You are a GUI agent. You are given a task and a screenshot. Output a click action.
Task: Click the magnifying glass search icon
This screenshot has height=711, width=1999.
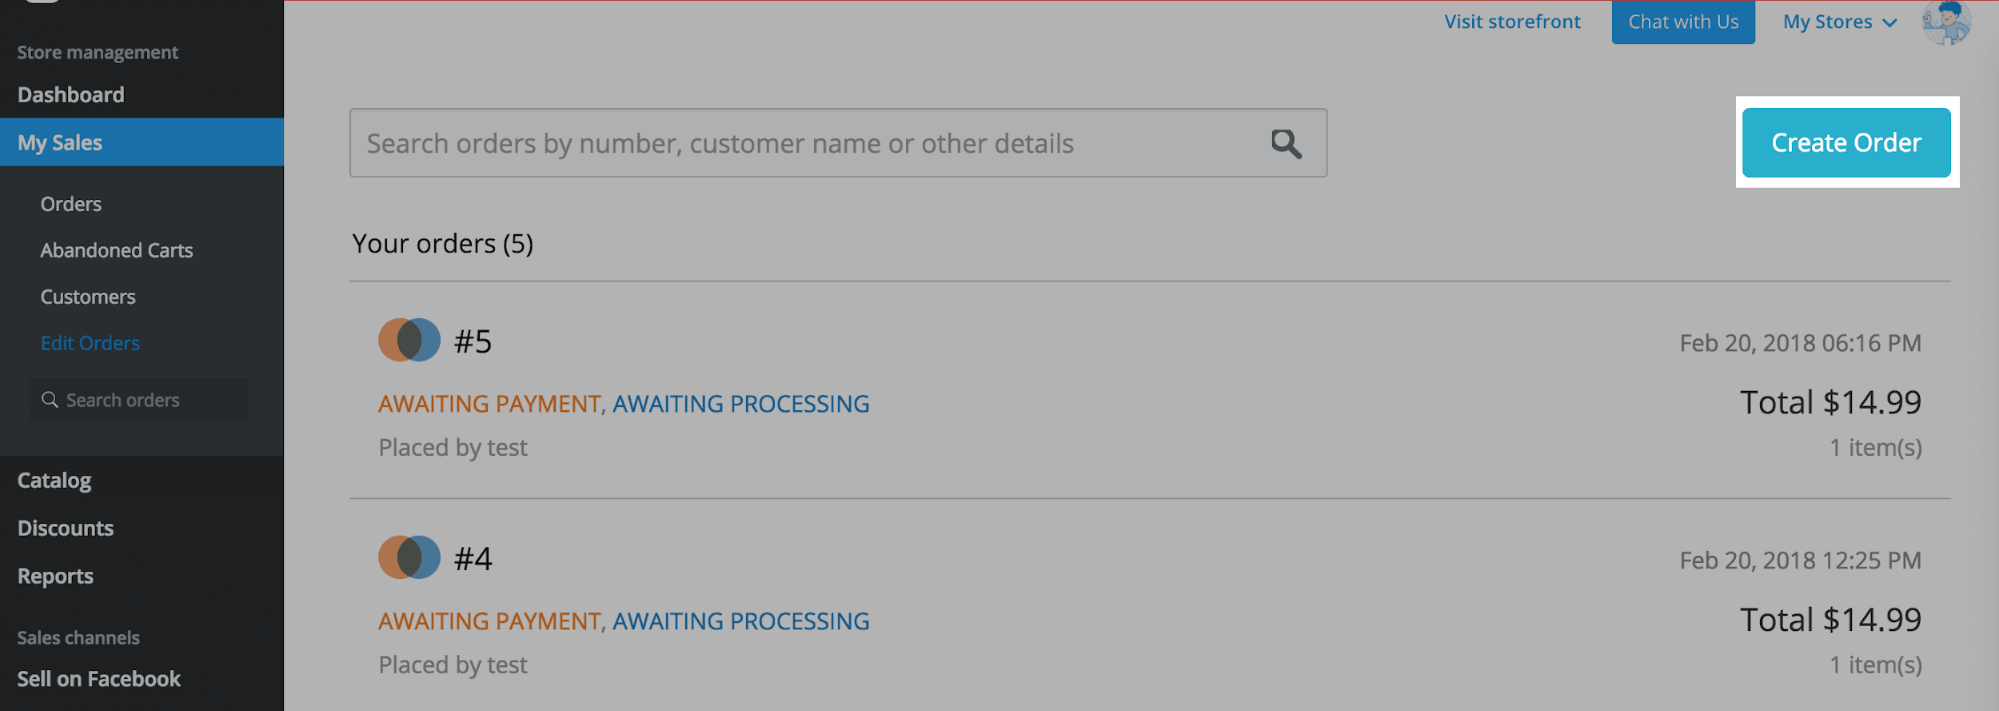pos(1286,144)
